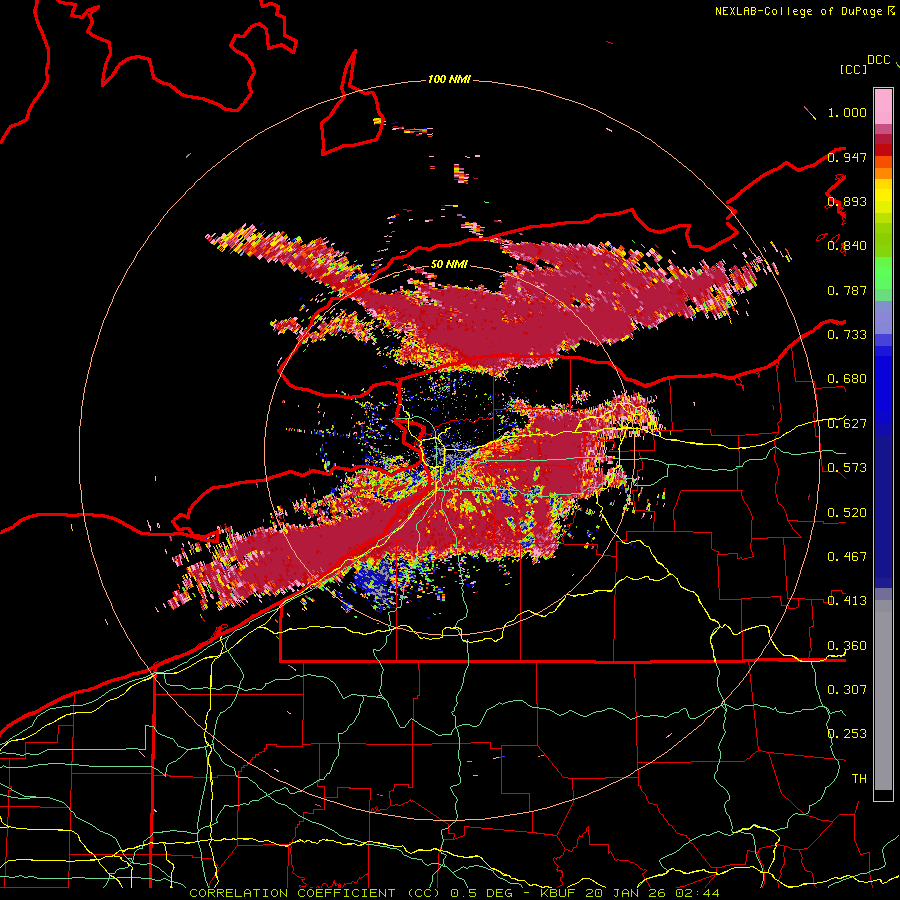Image resolution: width=900 pixels, height=900 pixels.
Task: Select the 0.360 value on the CC scale
Action: click(x=847, y=646)
